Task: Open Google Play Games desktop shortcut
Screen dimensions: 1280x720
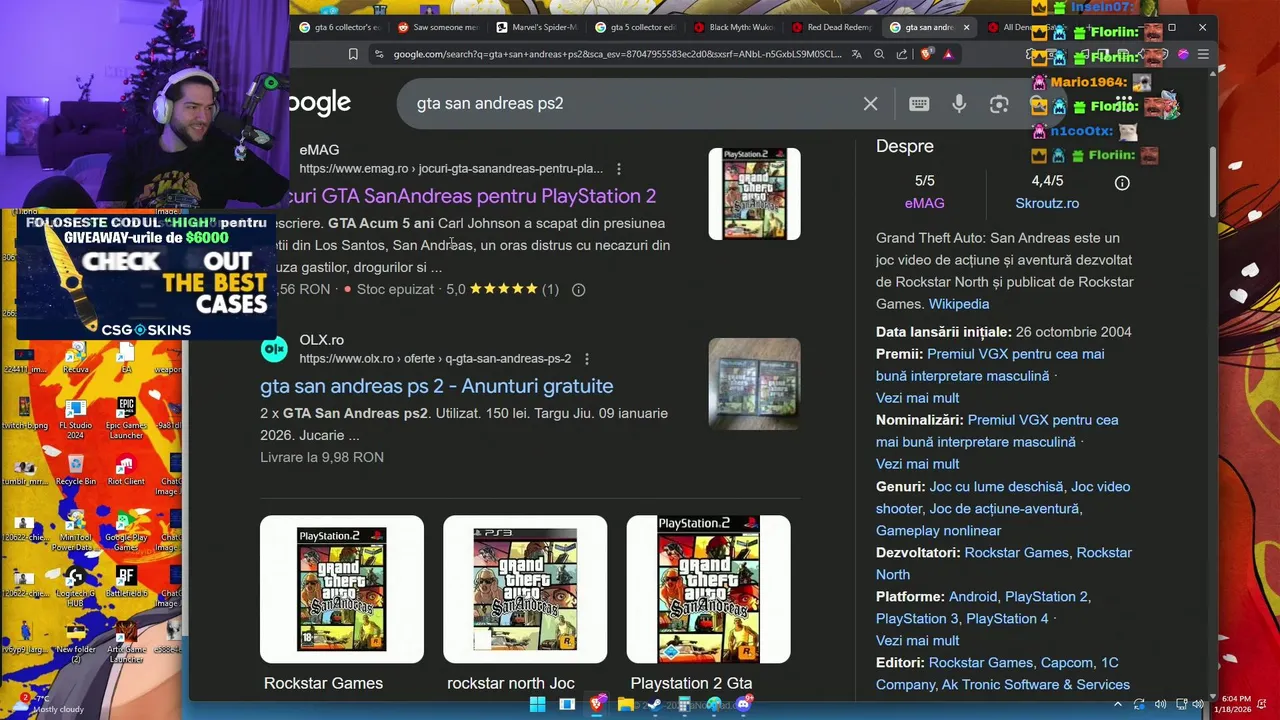Action: click(x=126, y=530)
